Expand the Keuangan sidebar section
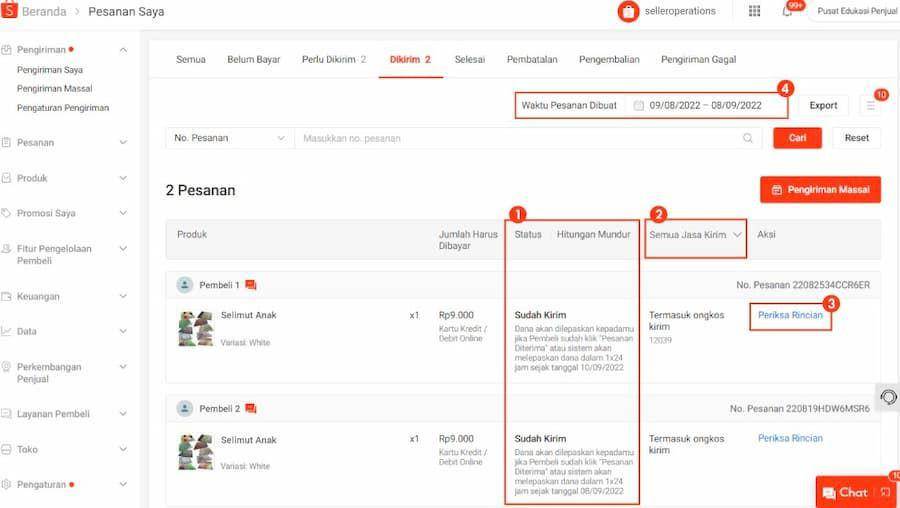900x508 pixels. (123, 296)
